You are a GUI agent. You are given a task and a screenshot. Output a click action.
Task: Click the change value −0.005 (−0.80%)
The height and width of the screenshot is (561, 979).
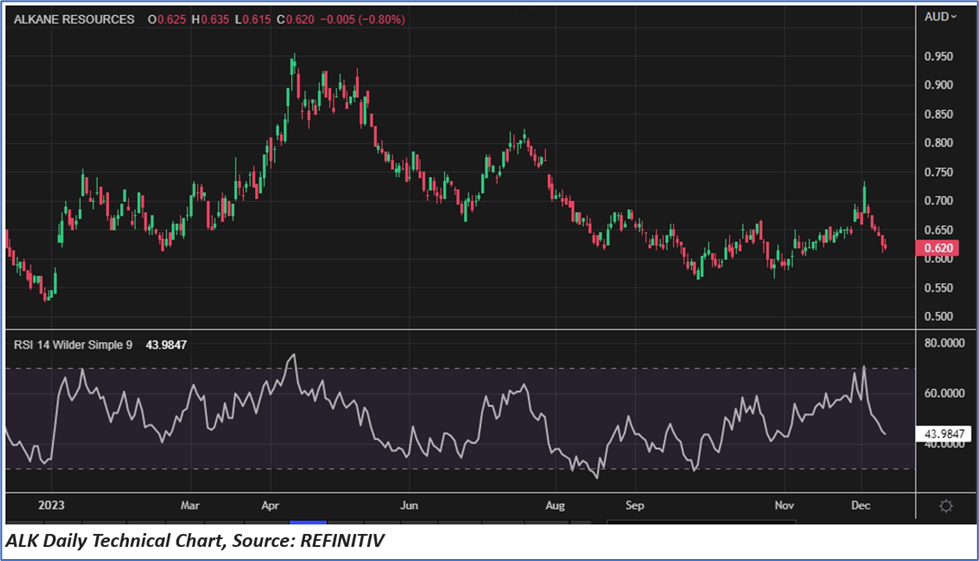click(x=362, y=19)
